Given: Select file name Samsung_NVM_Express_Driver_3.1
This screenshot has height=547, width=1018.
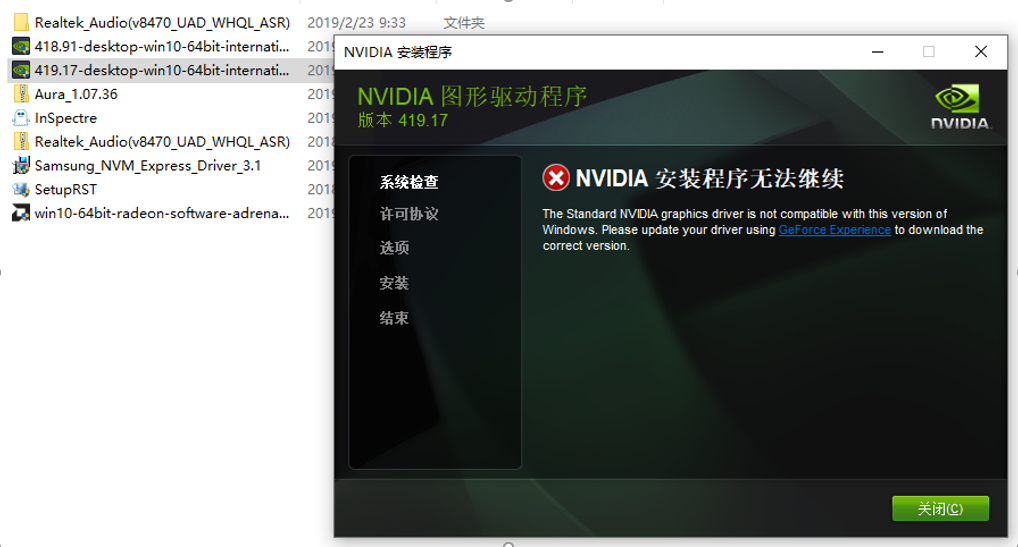Looking at the screenshot, I should point(147,165).
